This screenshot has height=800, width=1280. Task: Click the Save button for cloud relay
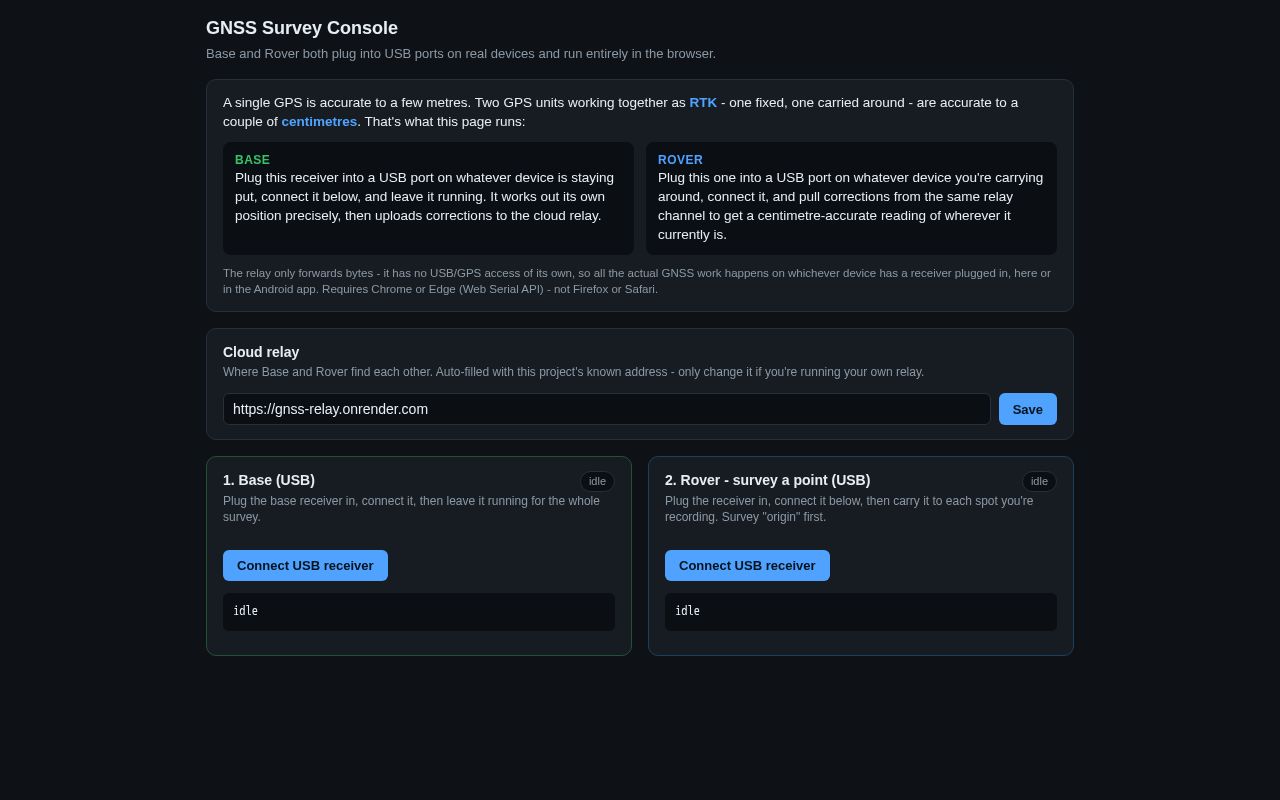coord(1027,409)
